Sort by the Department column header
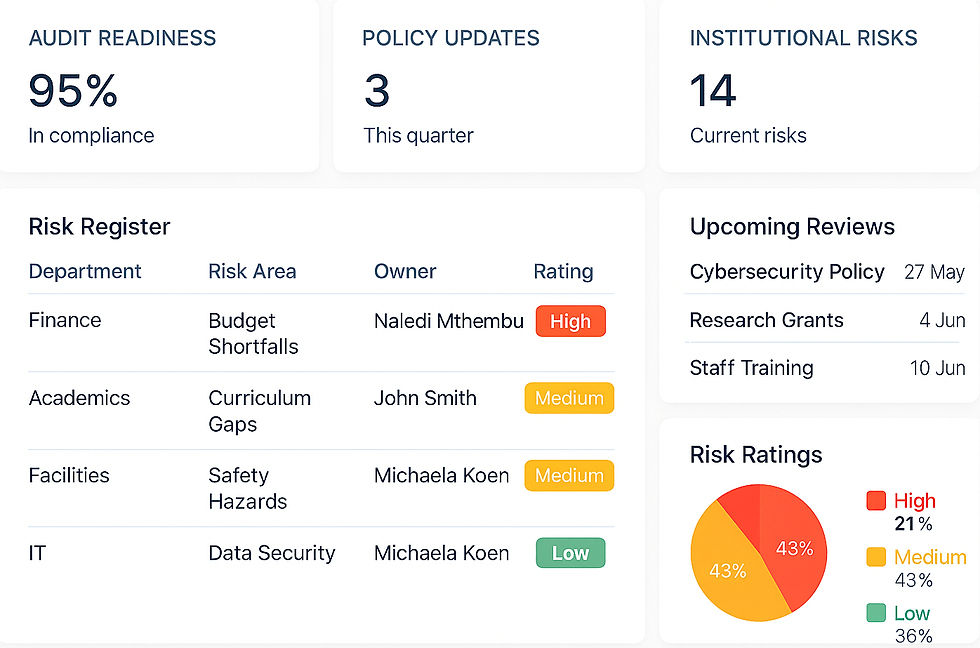The width and height of the screenshot is (980, 648). pos(85,271)
